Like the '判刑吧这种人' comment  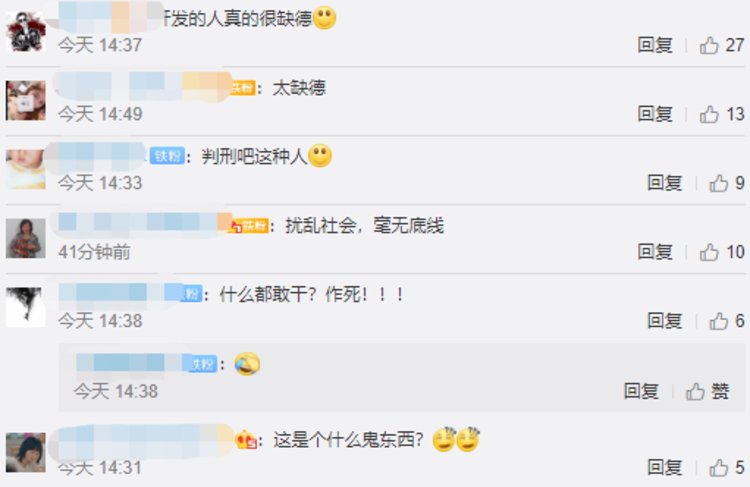pyautogui.click(x=718, y=183)
